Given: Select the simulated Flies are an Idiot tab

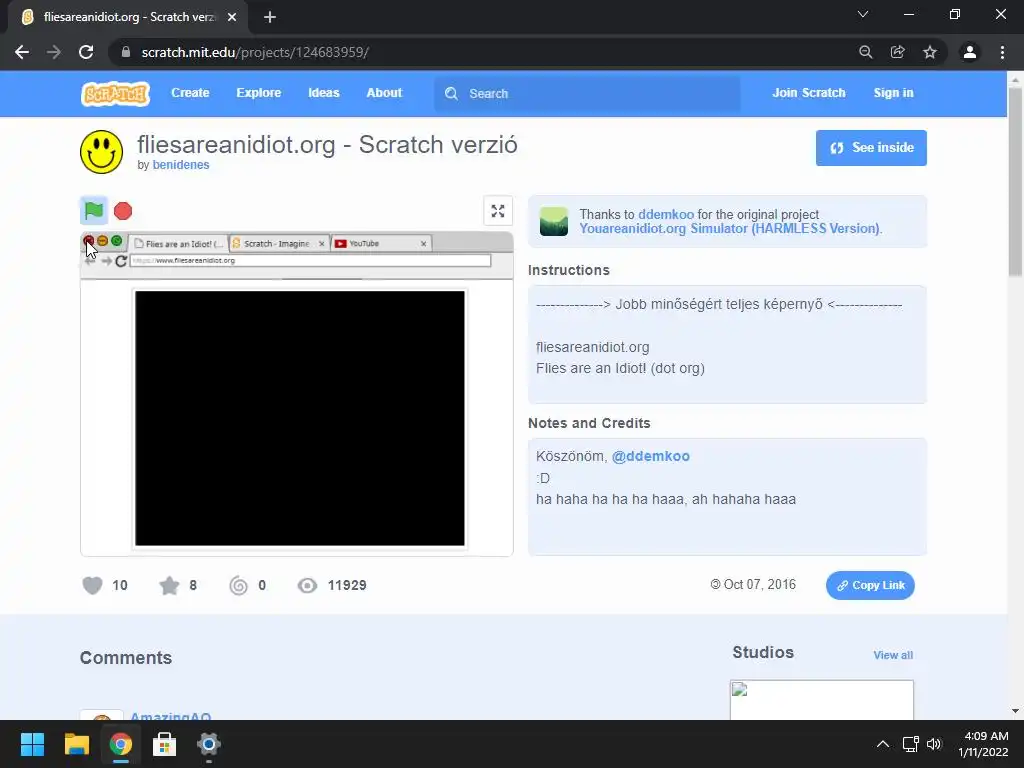Looking at the screenshot, I should click(x=178, y=244).
